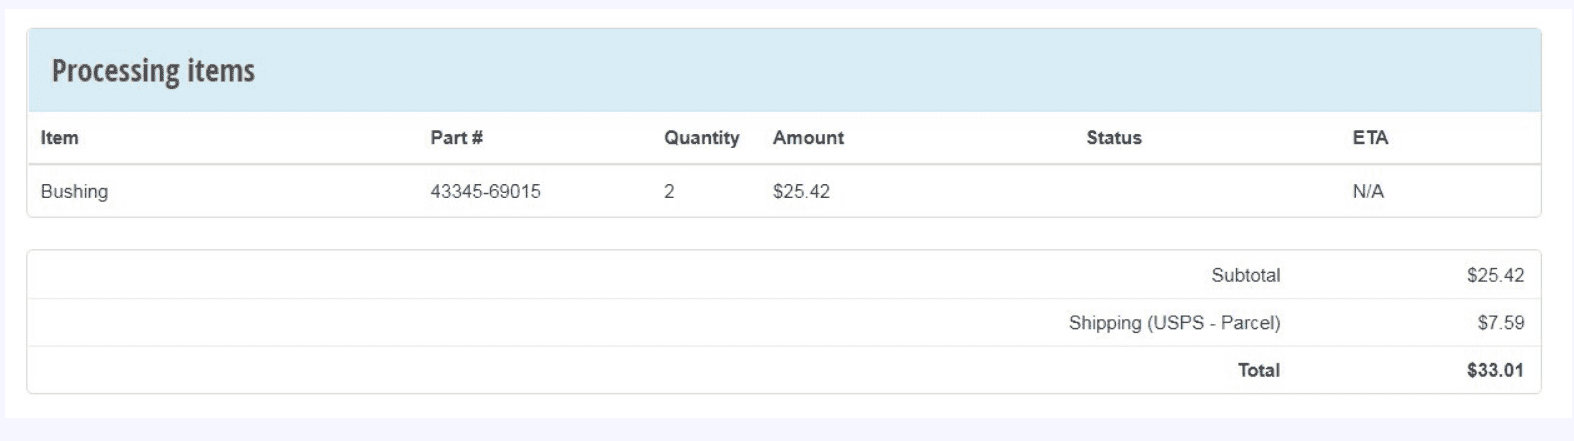The height and width of the screenshot is (441, 1574).
Task: Click the Part # column header
Action: pyautogui.click(x=456, y=138)
